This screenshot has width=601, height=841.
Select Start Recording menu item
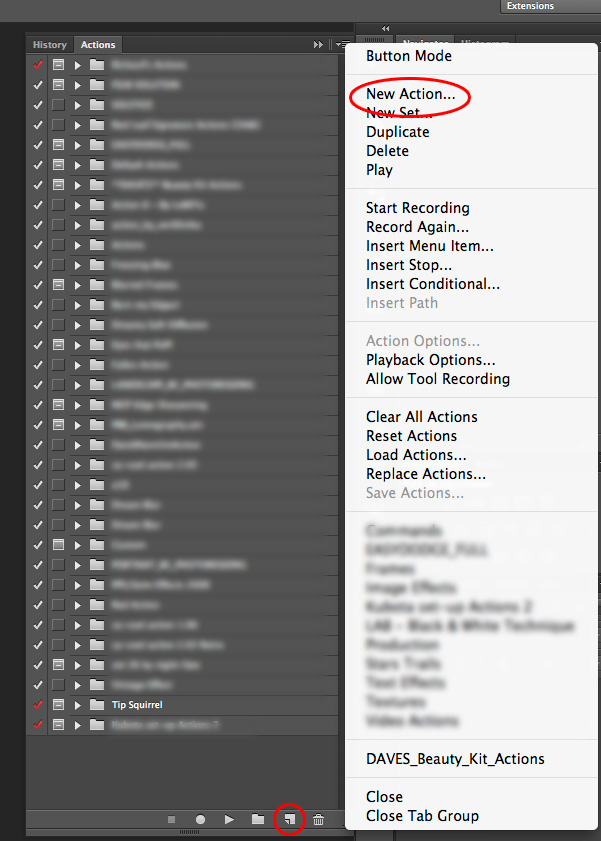click(x=418, y=208)
